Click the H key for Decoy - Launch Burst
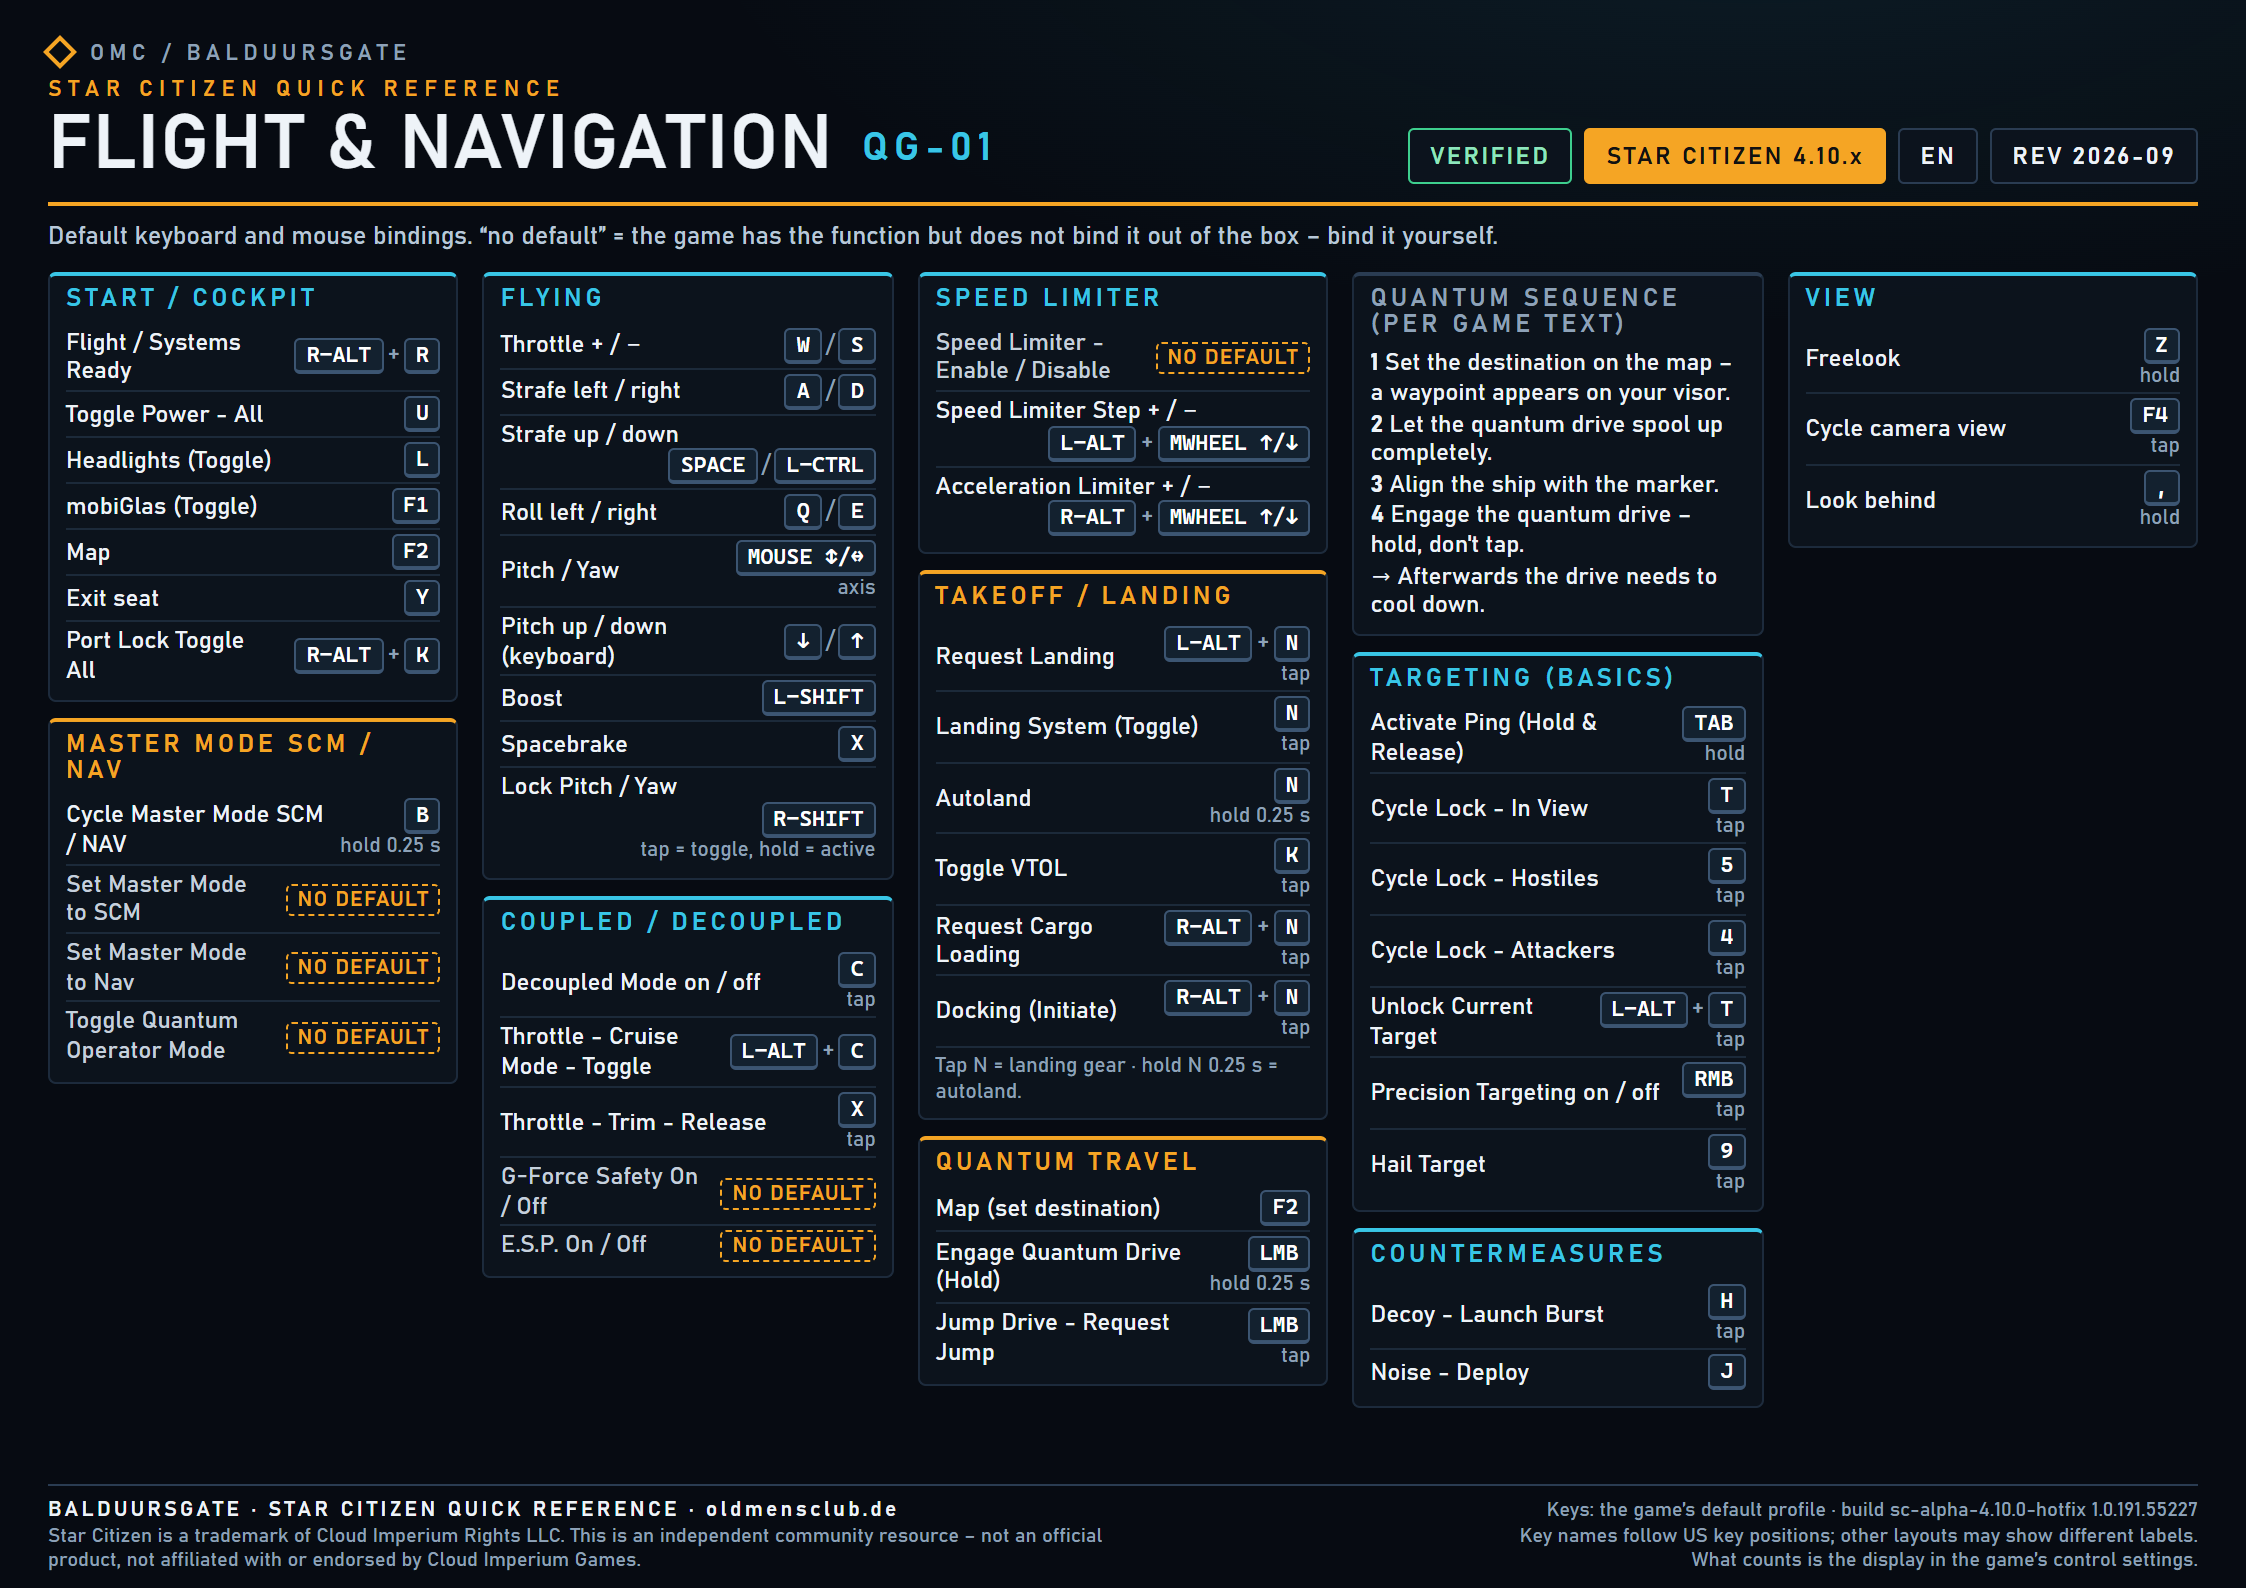 (1727, 1301)
